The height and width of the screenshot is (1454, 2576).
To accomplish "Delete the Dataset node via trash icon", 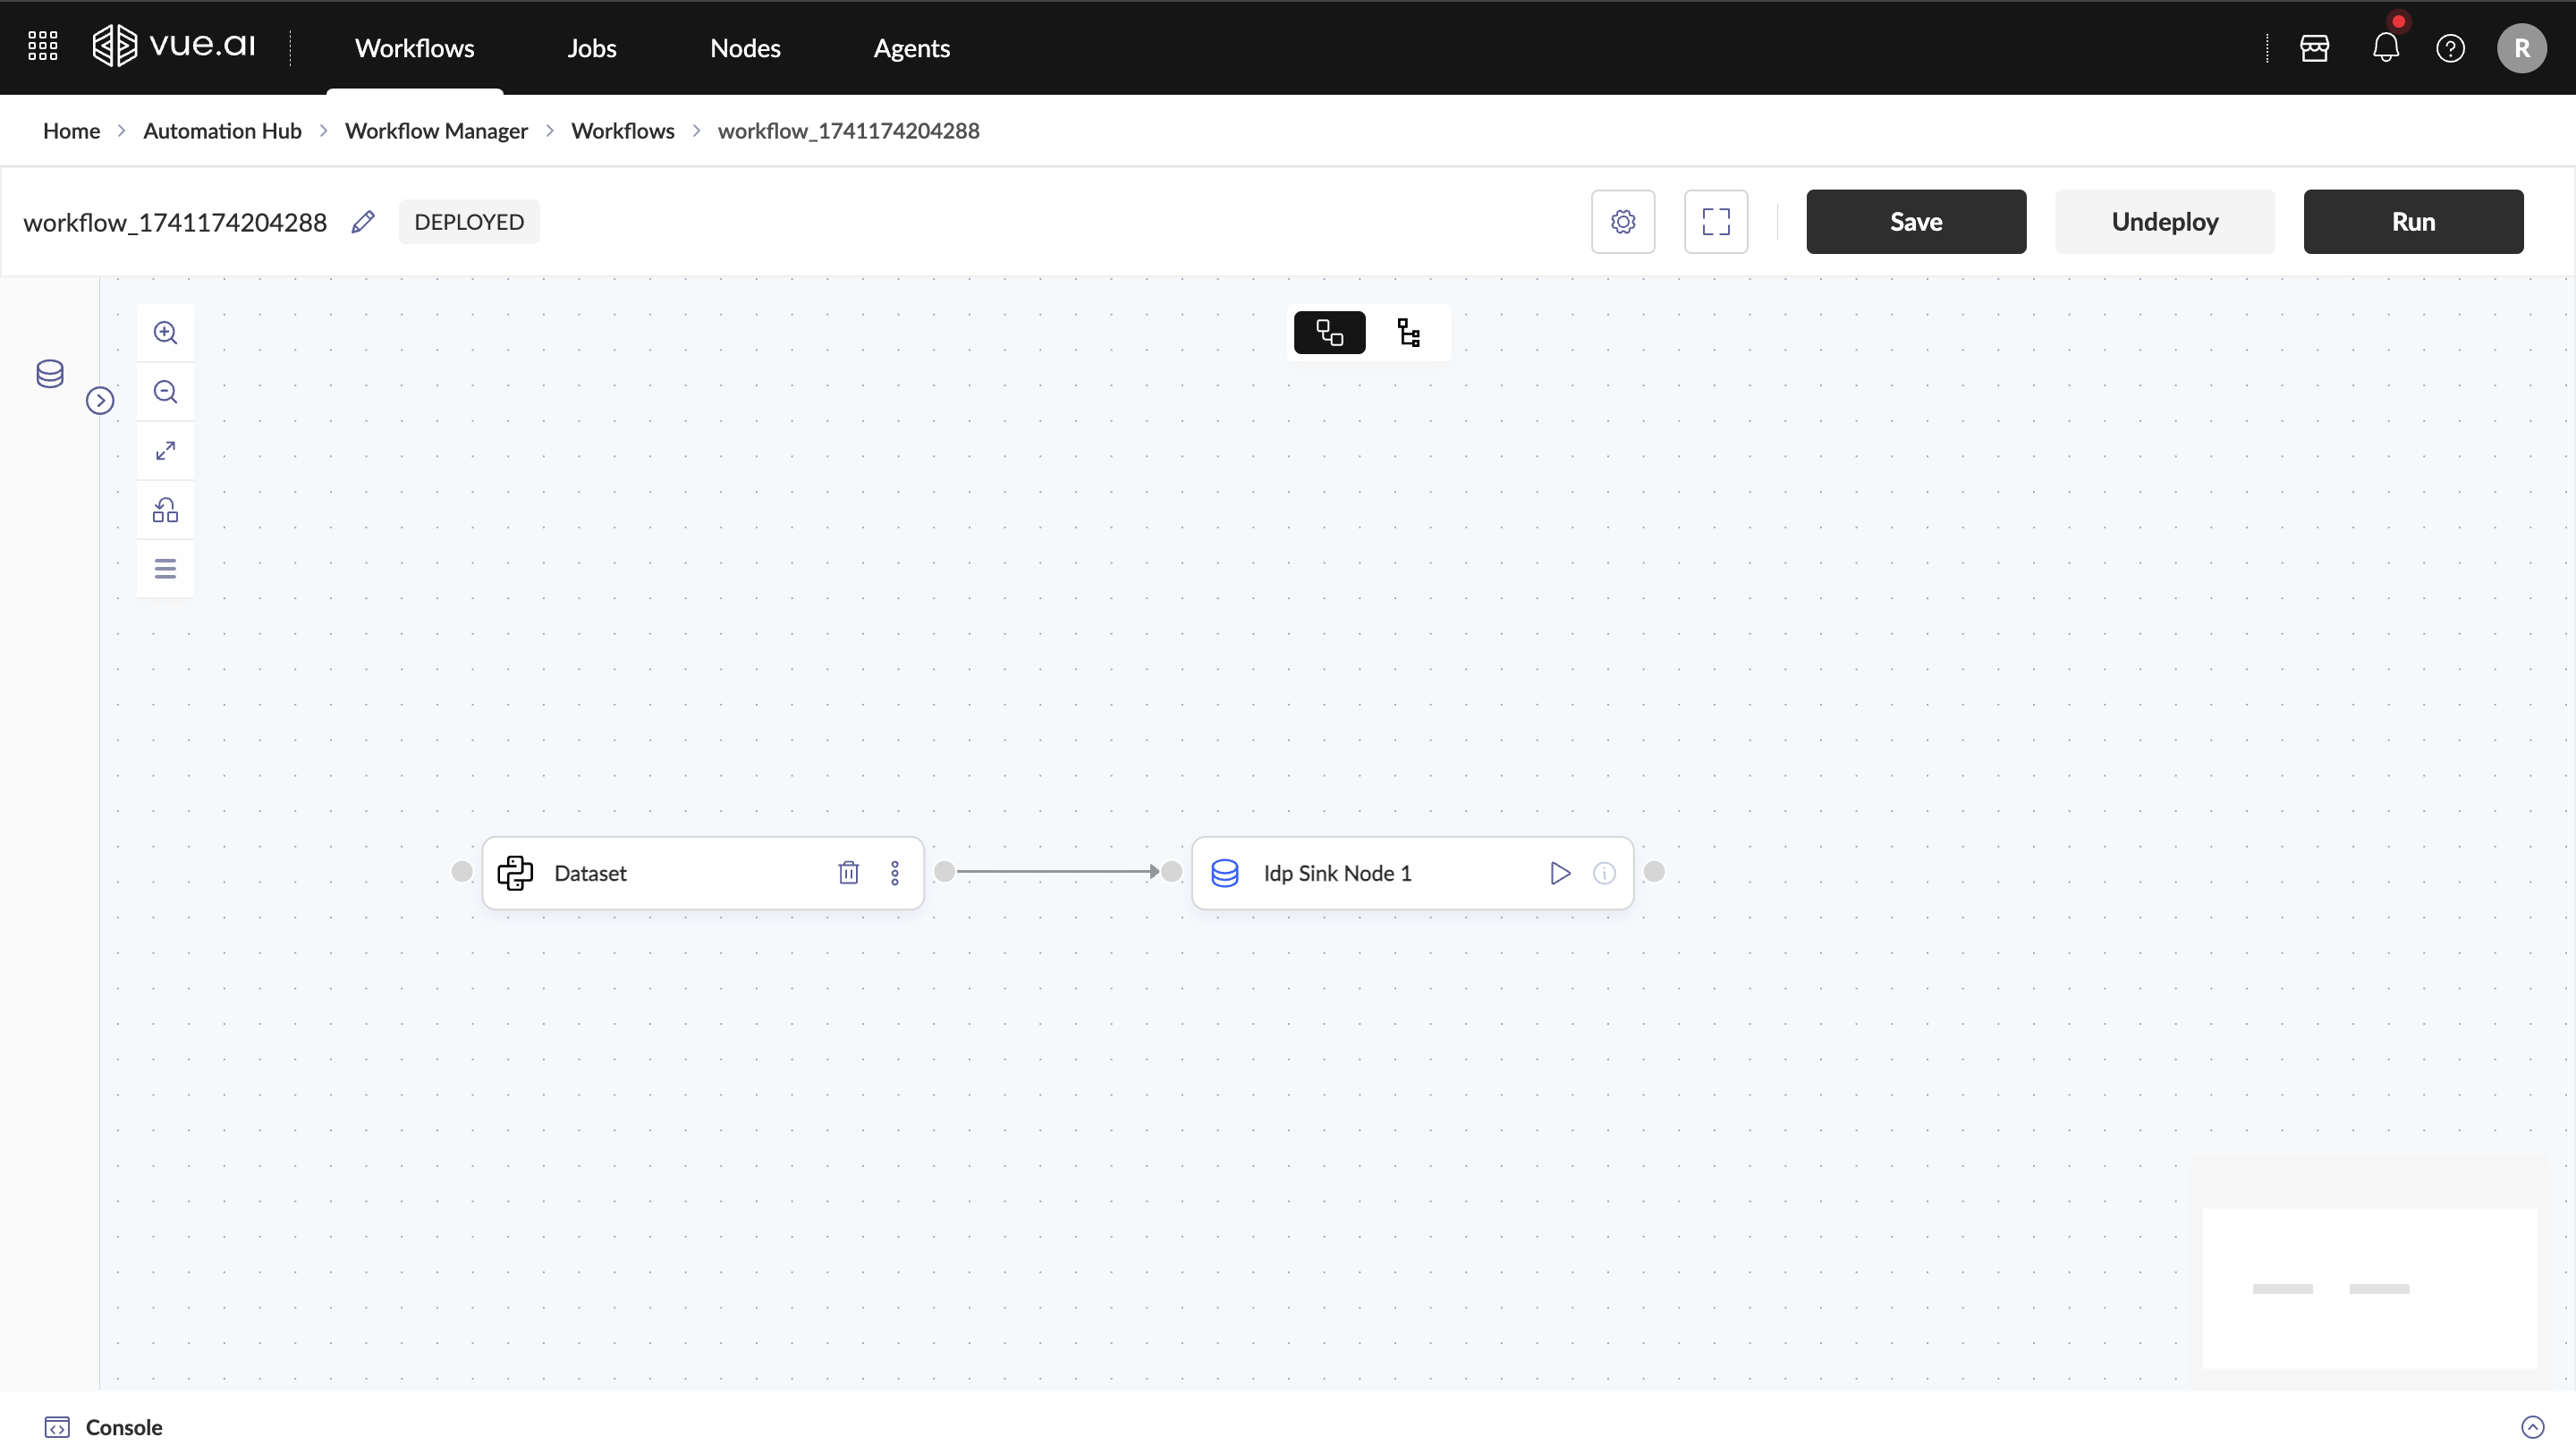I will [848, 873].
